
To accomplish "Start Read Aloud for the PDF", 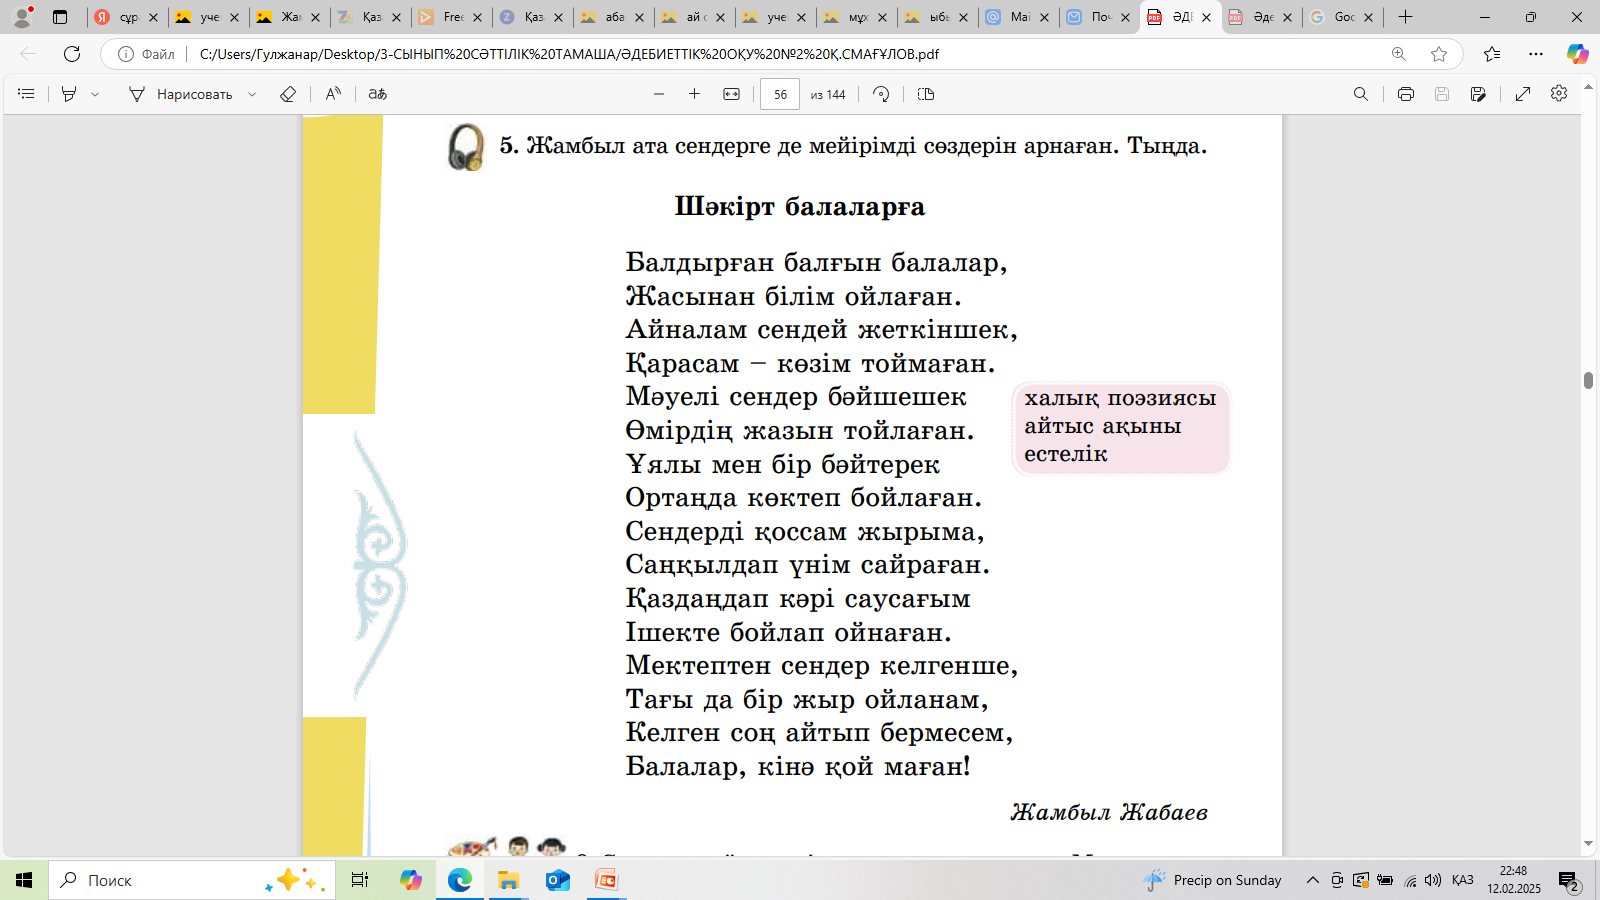I will [x=333, y=94].
